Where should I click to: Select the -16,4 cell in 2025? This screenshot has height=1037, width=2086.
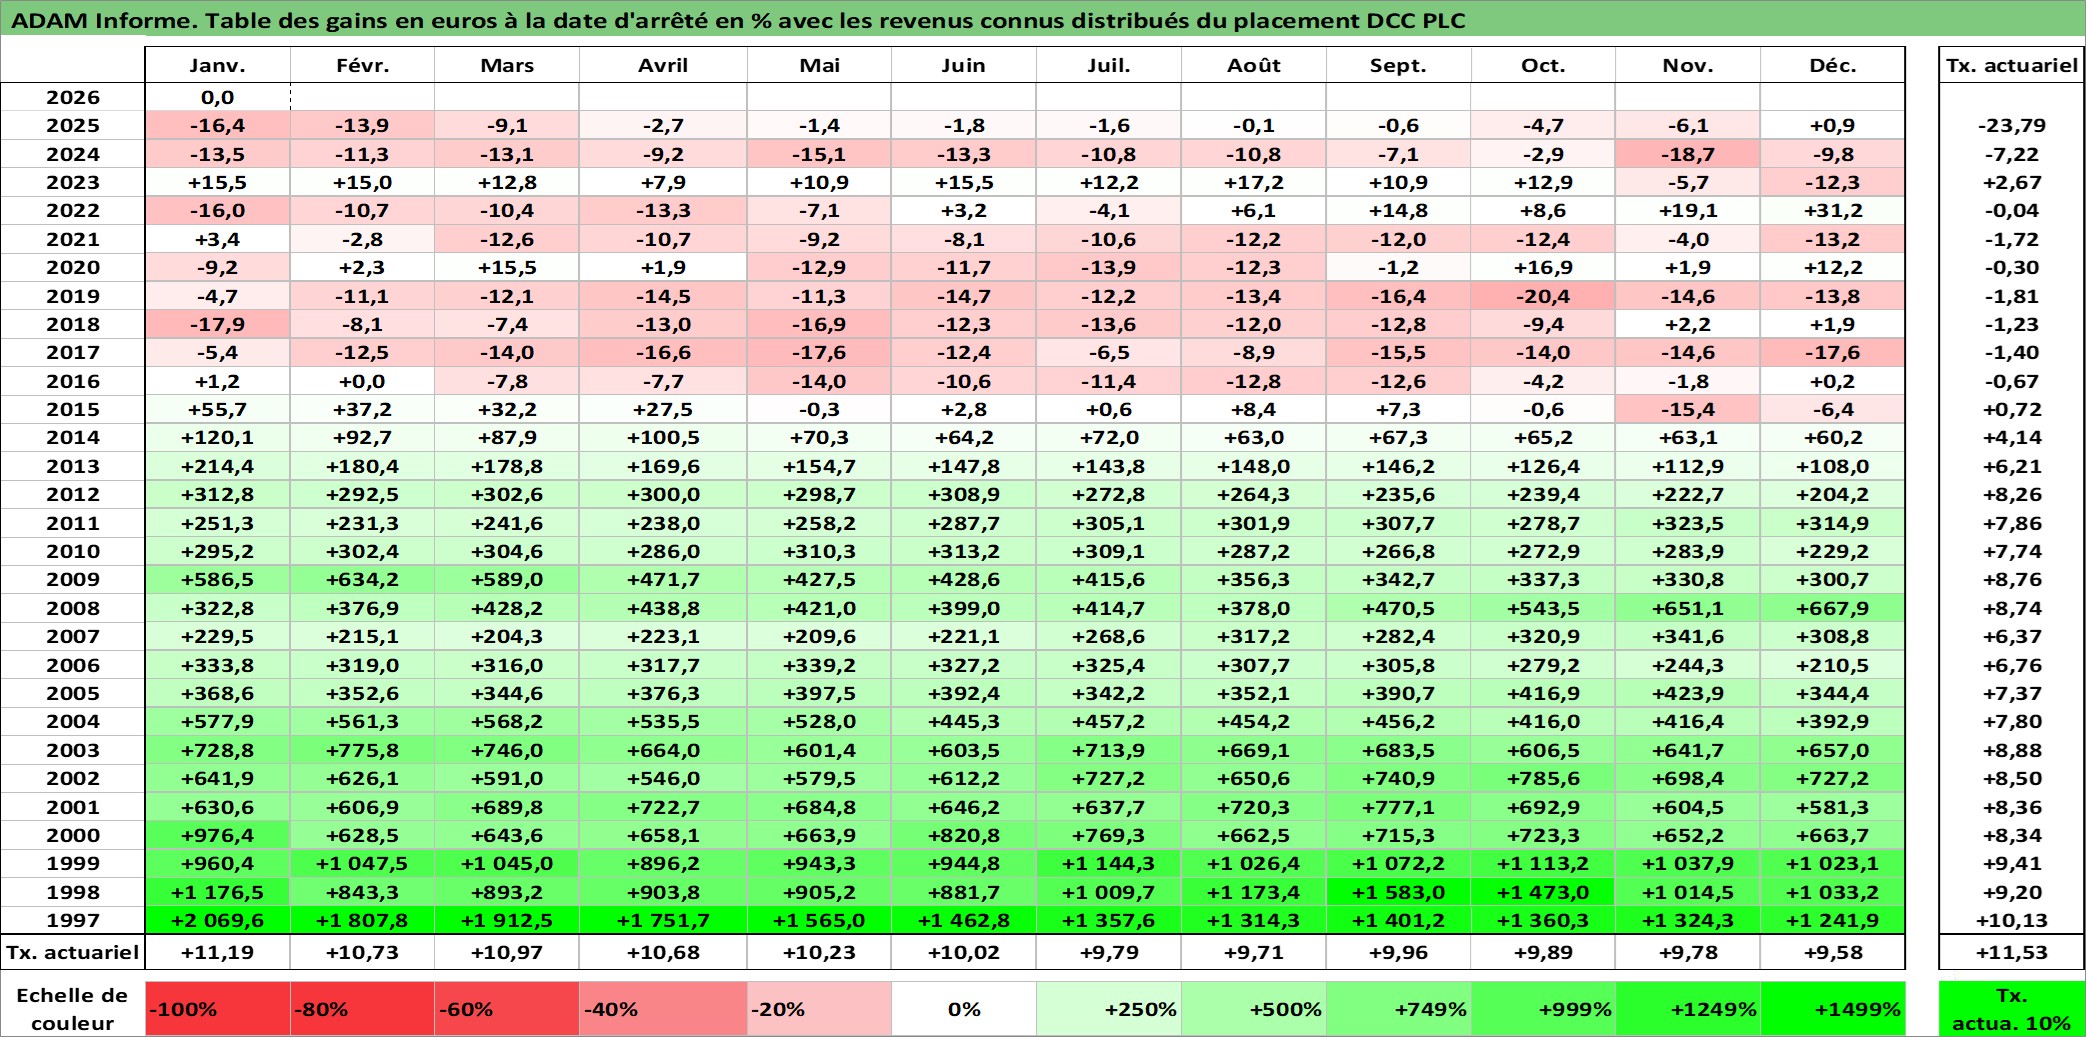pos(217,125)
